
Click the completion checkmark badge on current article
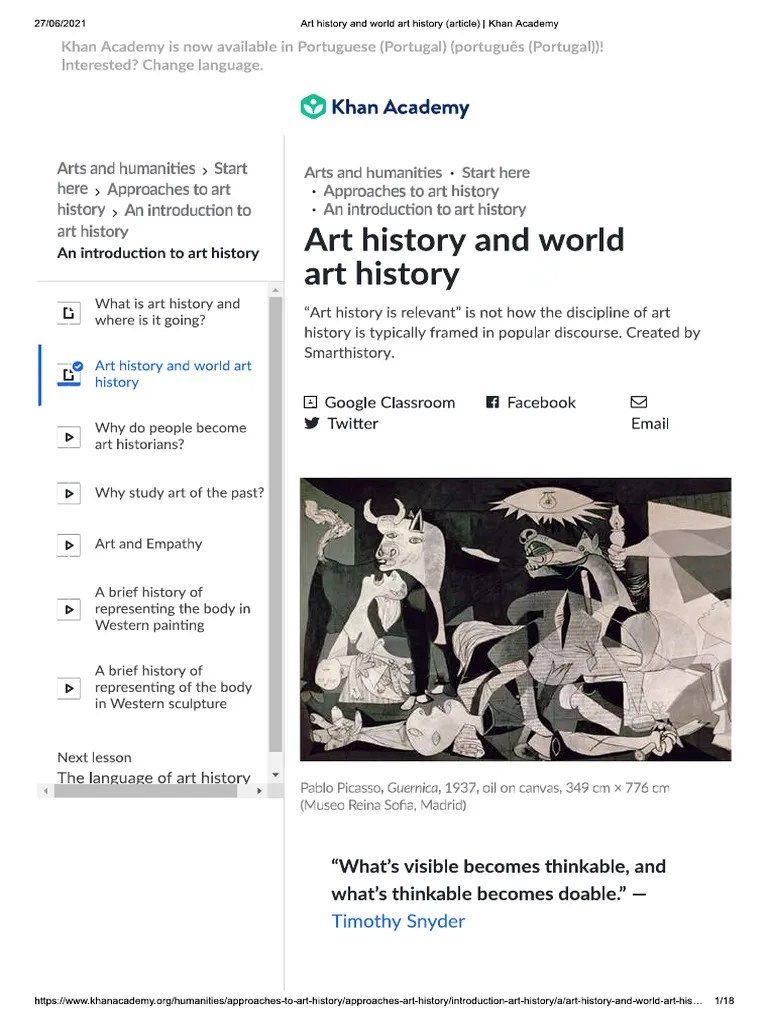coord(75,367)
